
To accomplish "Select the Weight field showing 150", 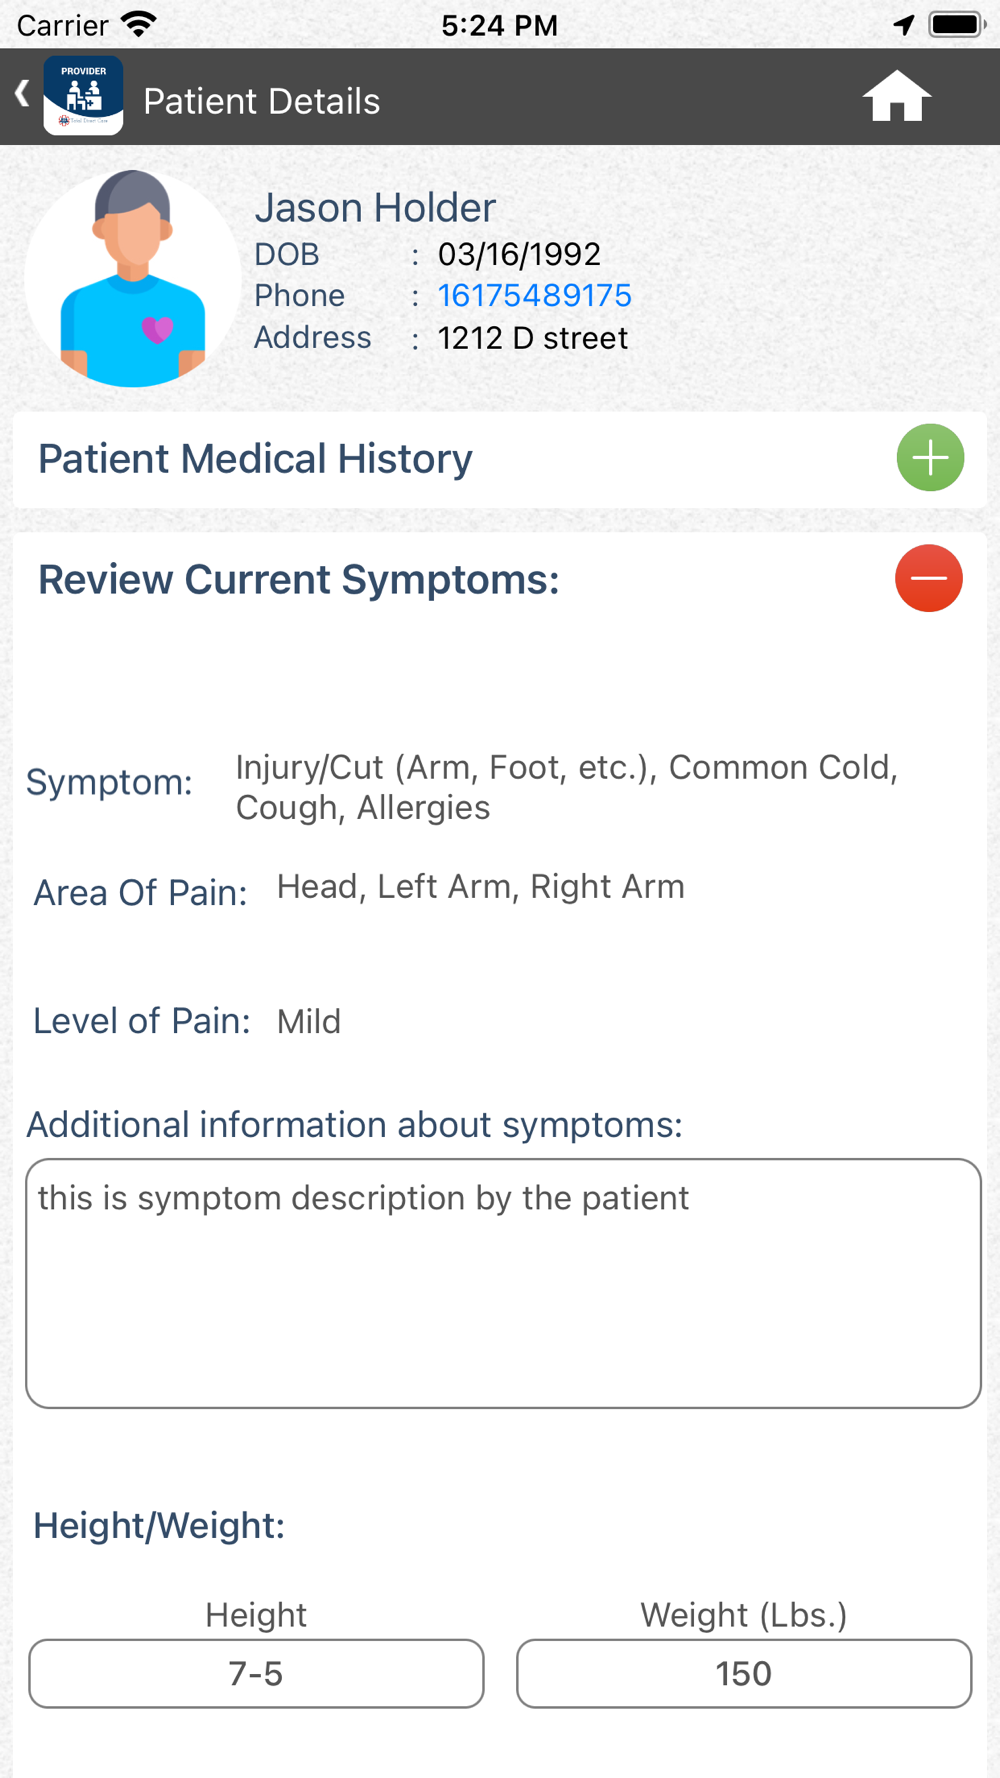I will [743, 1673].
